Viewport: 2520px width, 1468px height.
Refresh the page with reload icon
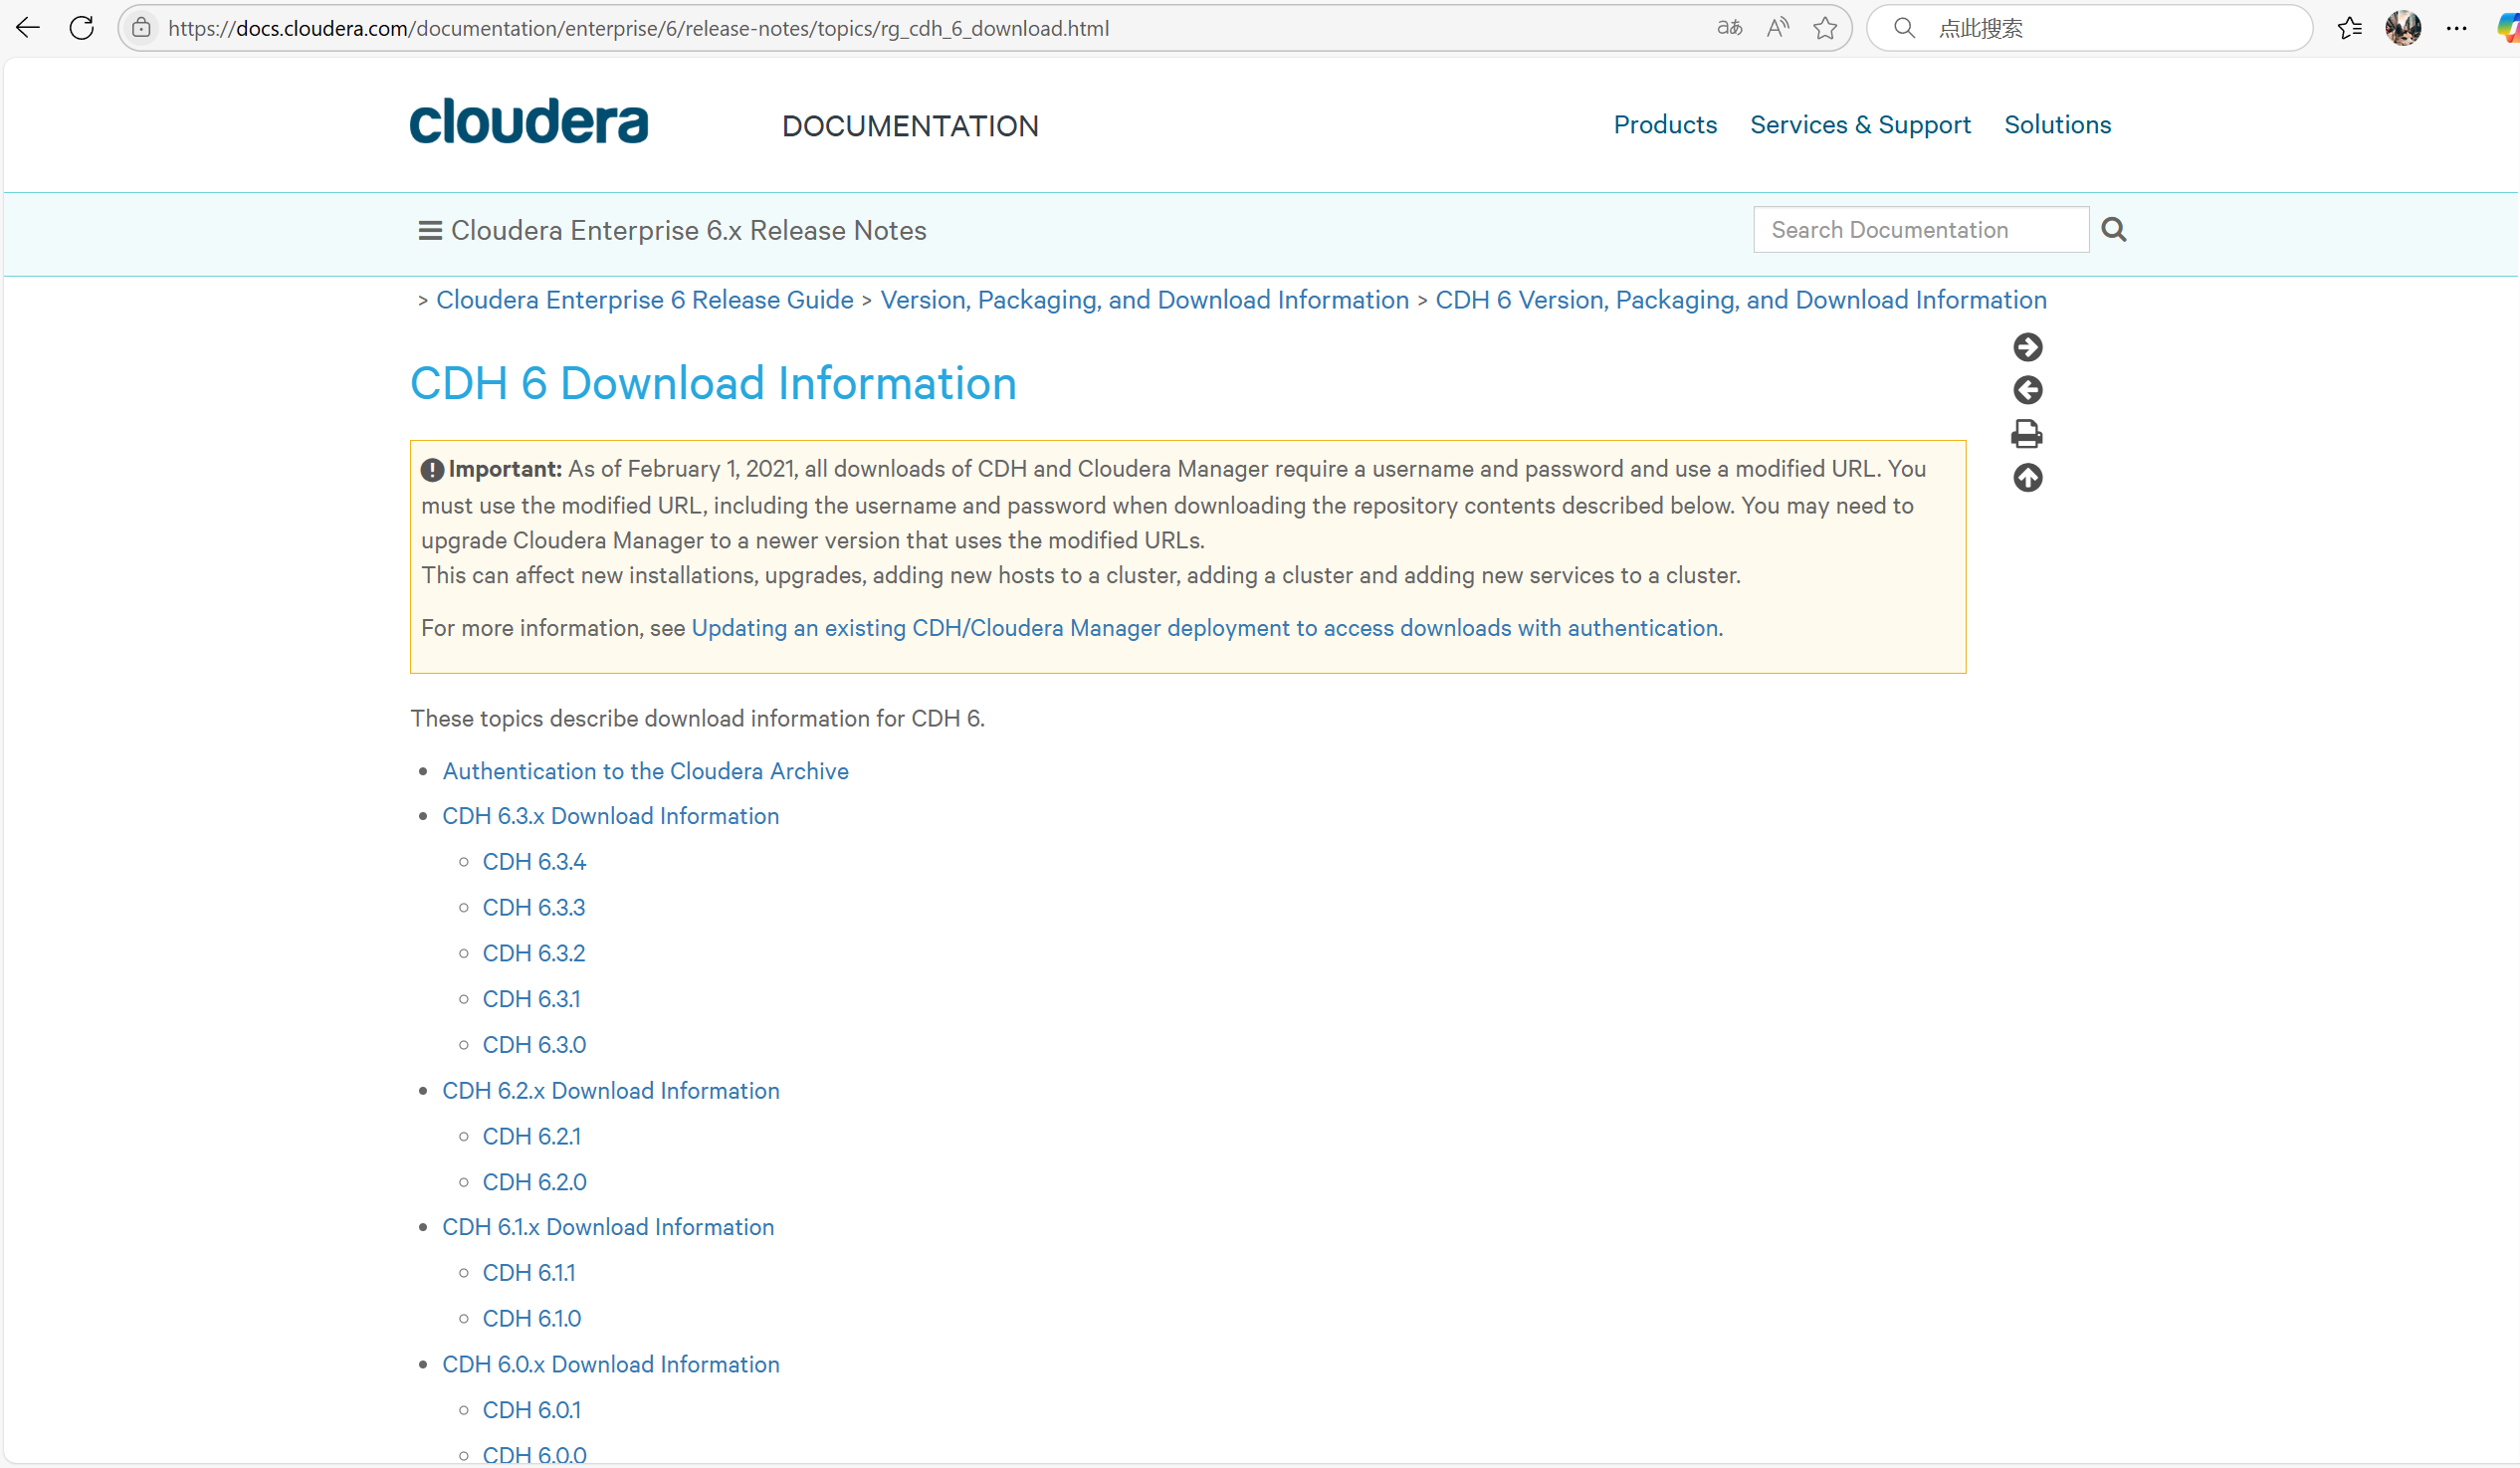point(82,28)
